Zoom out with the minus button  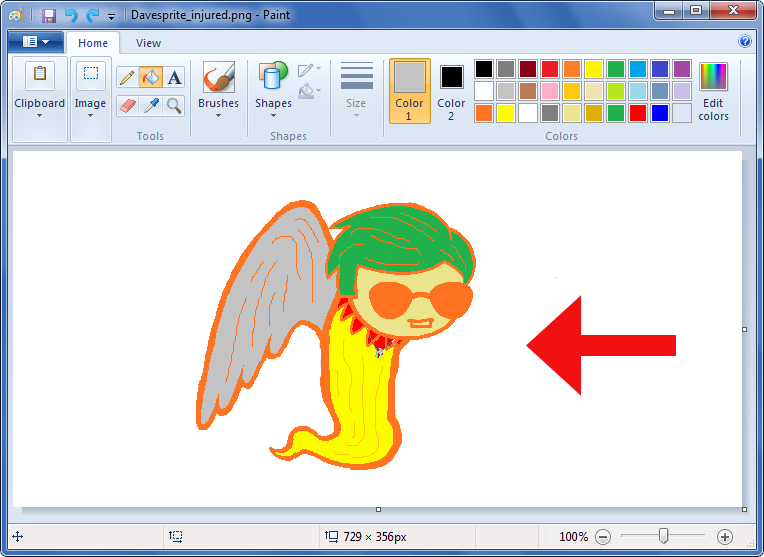click(x=603, y=537)
